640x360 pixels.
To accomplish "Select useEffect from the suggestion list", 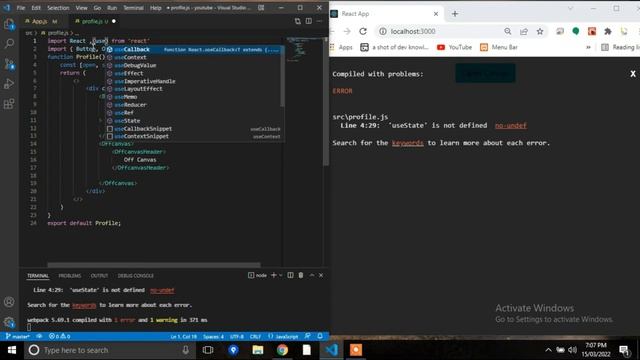I will (x=195, y=73).
